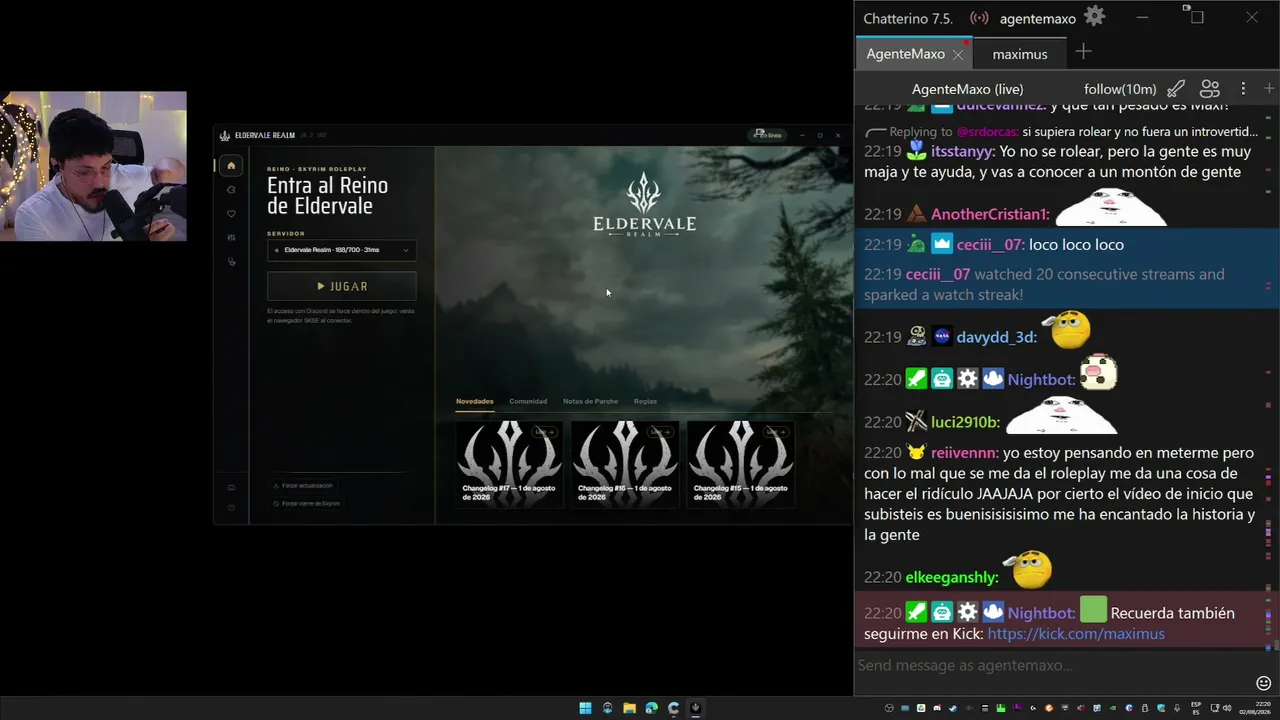Open Microsoft Edge from the taskbar
1280x720 pixels.
(x=651, y=708)
